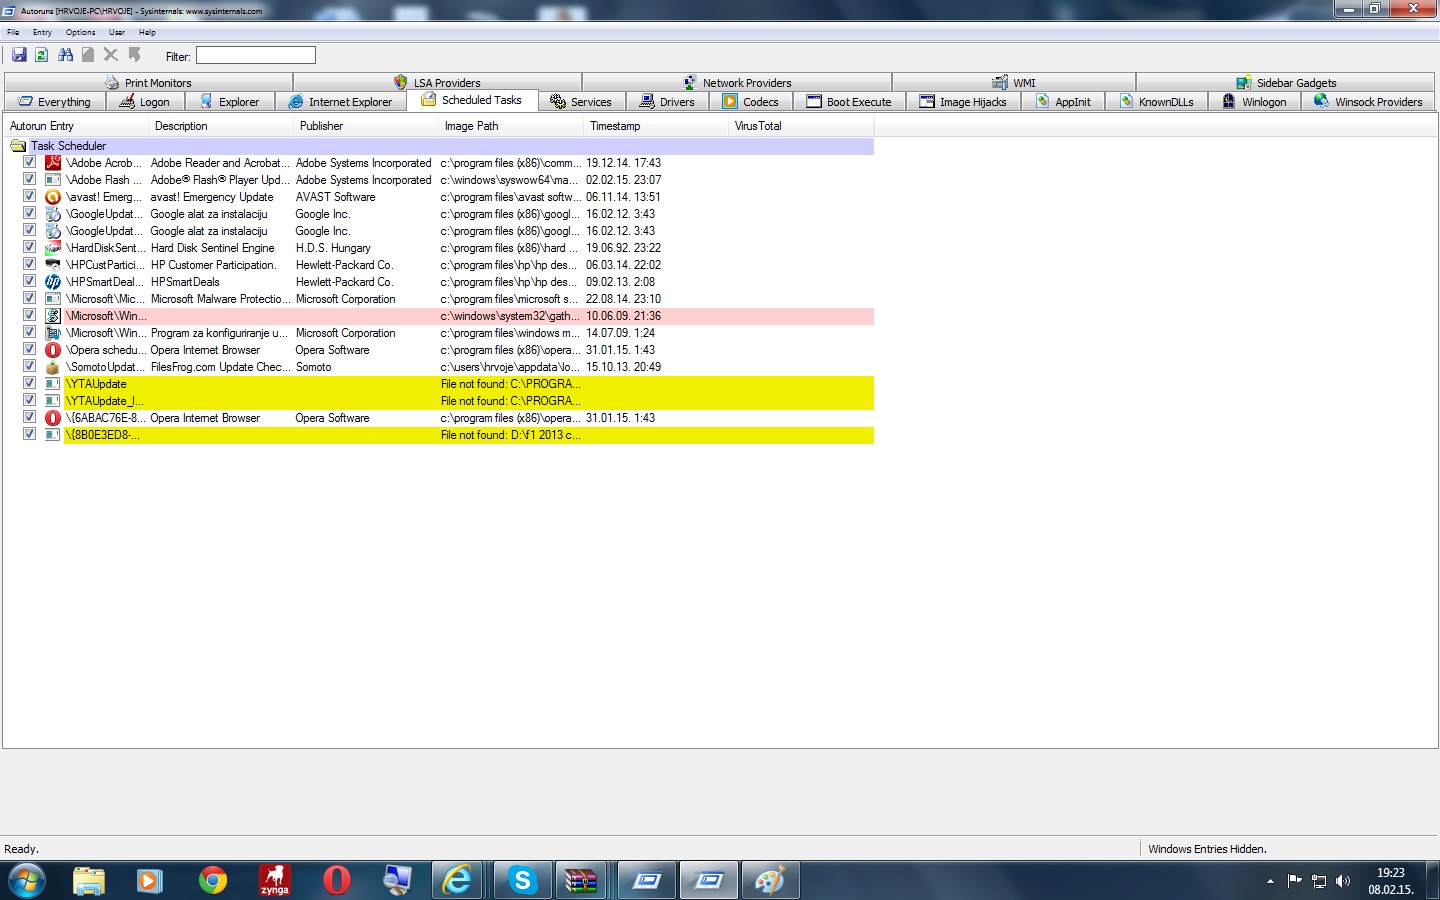Open Skype from the taskbar
This screenshot has height=900, width=1440.
tap(522, 881)
